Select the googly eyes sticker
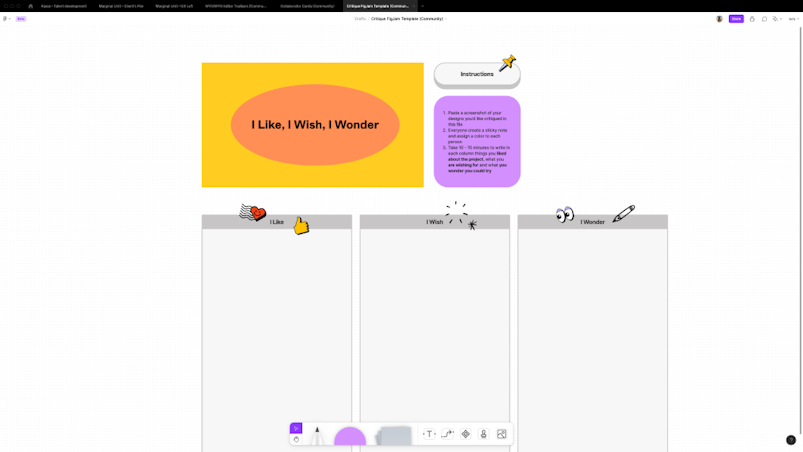This screenshot has height=452, width=803. click(565, 214)
